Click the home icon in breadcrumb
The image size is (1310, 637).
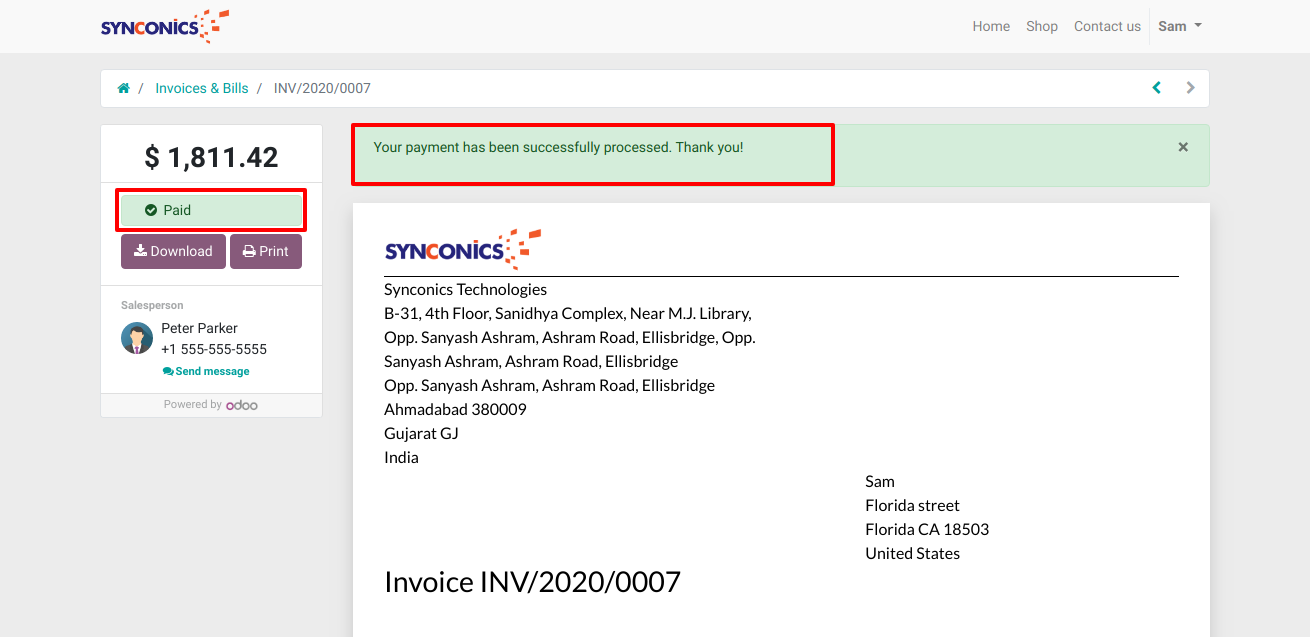(x=123, y=88)
